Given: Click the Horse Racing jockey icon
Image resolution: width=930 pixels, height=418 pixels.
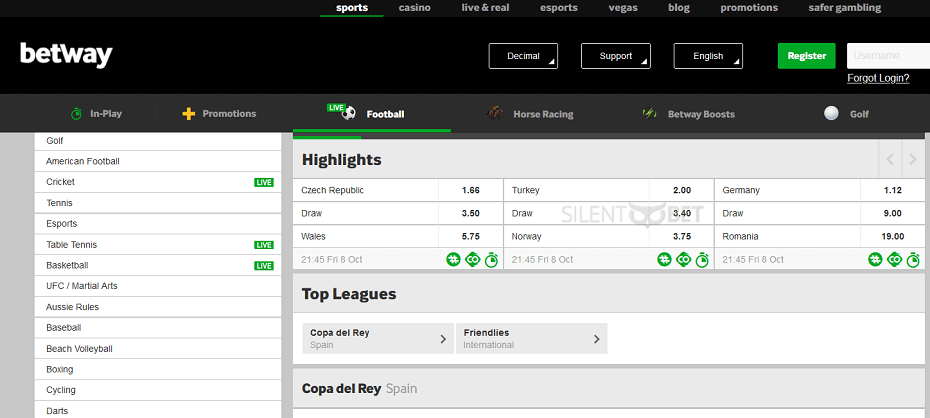Looking at the screenshot, I should pyautogui.click(x=495, y=113).
